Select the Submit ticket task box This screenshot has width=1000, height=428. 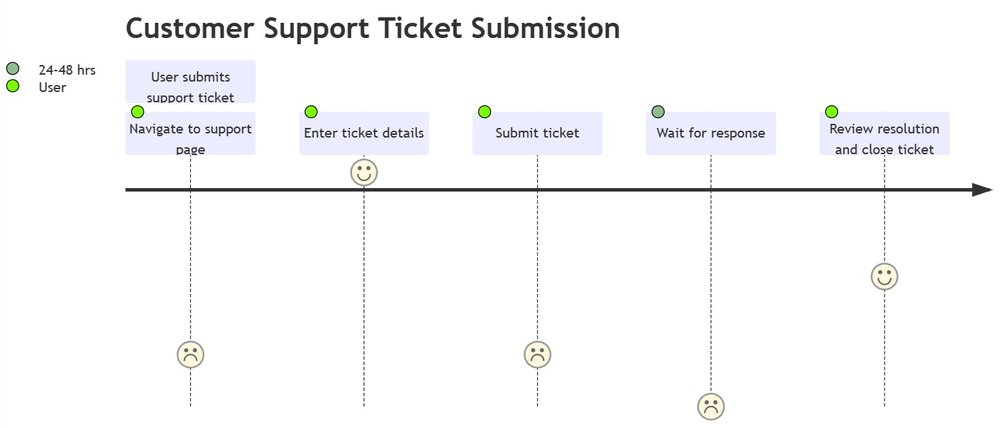pyautogui.click(x=538, y=133)
